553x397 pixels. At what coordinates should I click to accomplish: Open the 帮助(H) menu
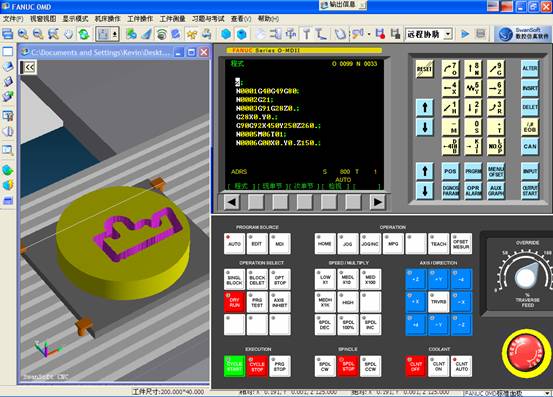click(268, 19)
